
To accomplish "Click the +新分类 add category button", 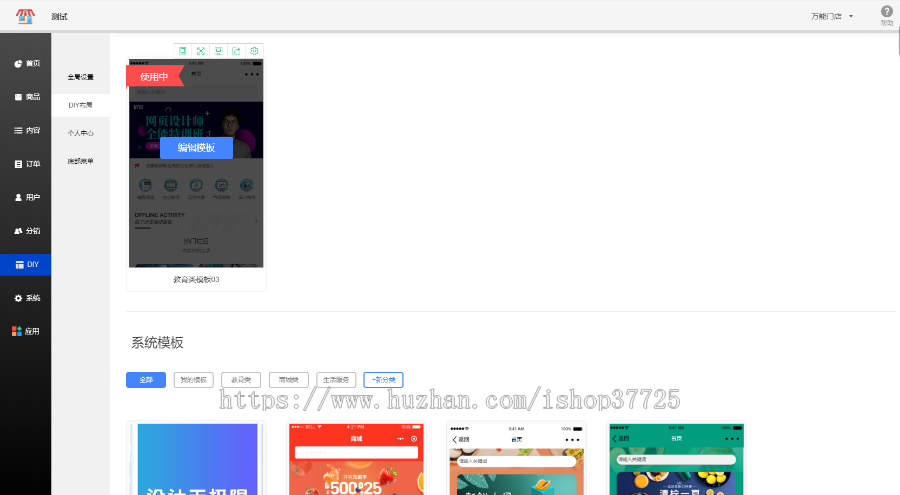I will 383,380.
